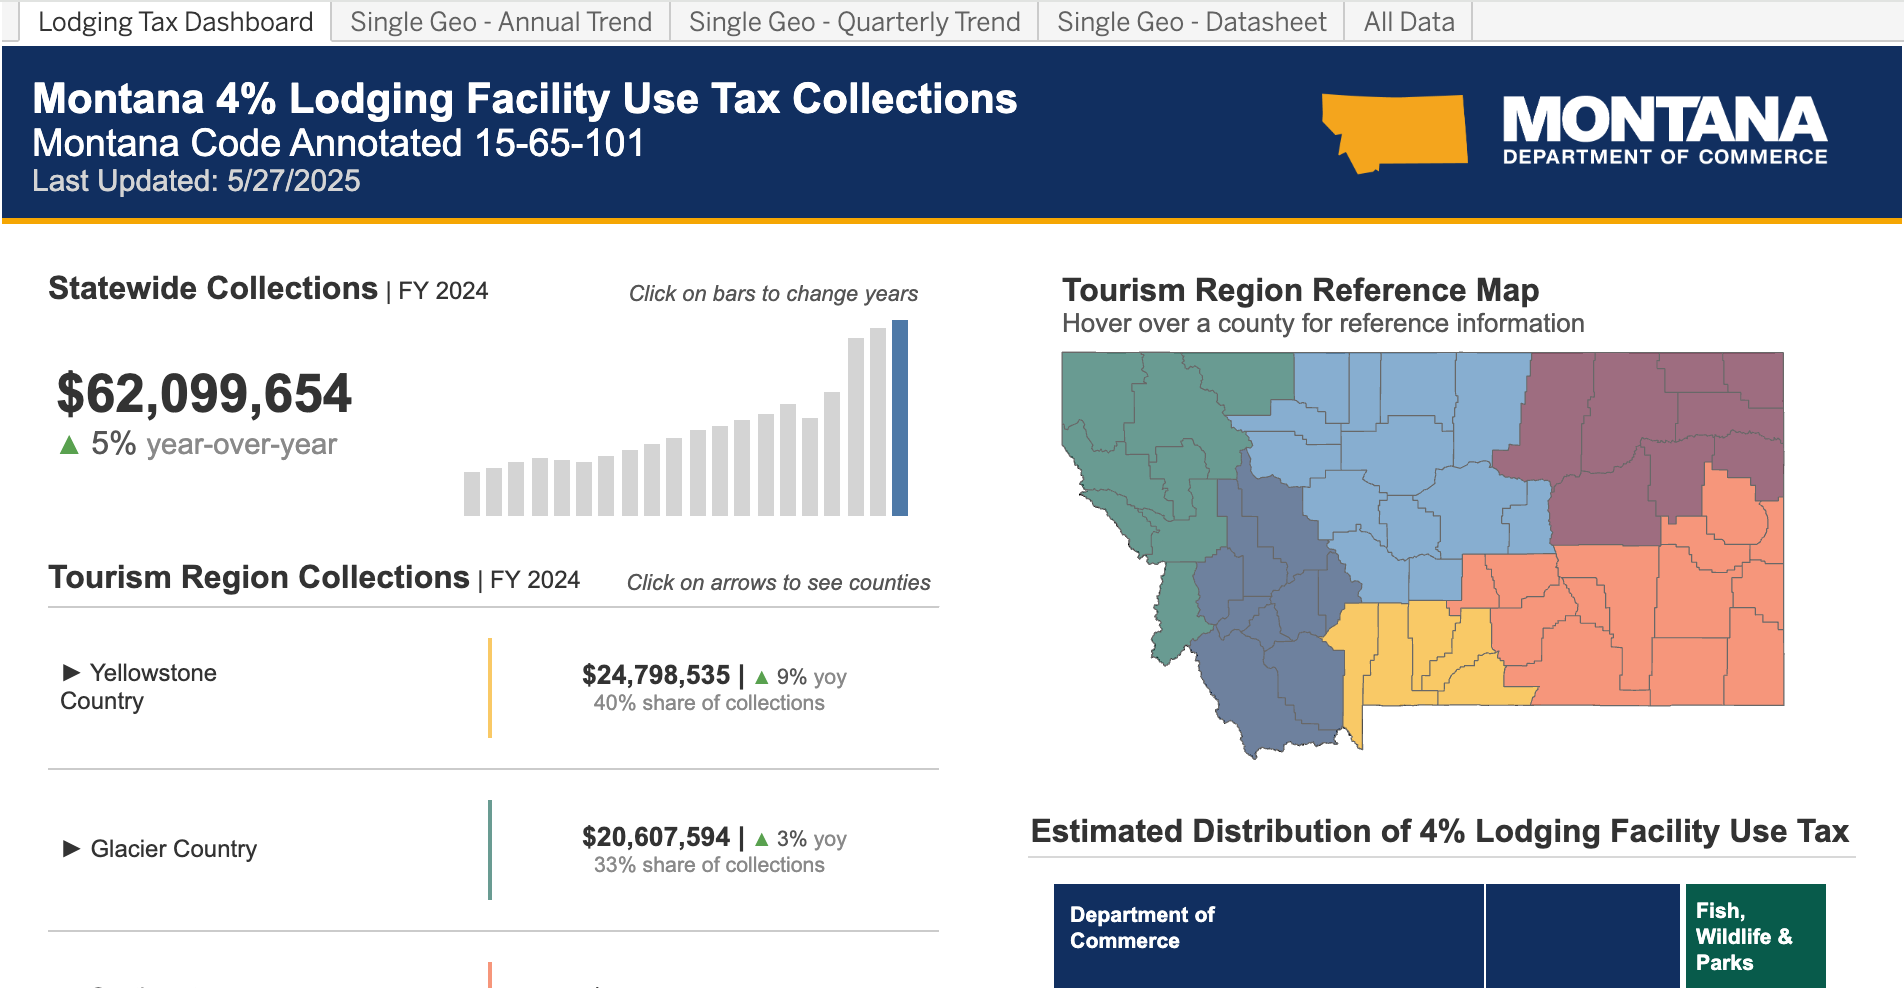Click the Montana Department of Commerce wordmark
Screen dimensions: 1904x988
point(1664,130)
